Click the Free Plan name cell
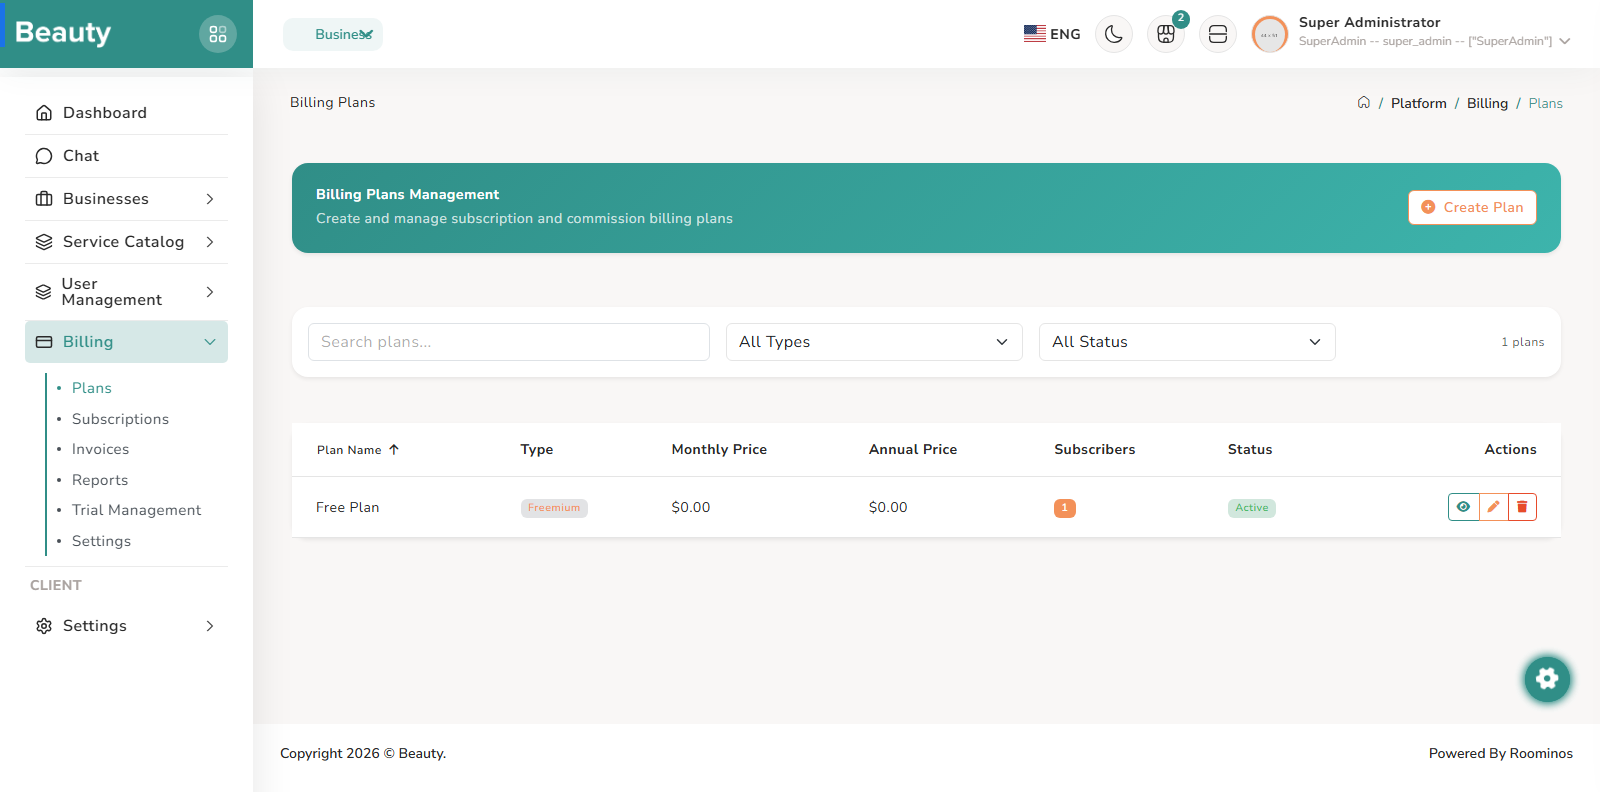This screenshot has width=1600, height=792. [348, 507]
